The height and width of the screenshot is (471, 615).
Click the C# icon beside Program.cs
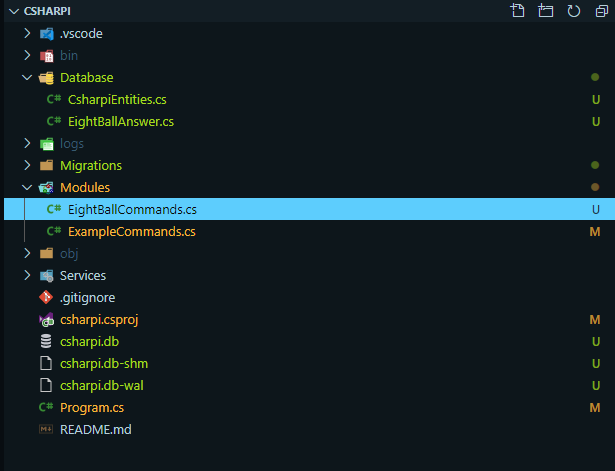46,408
